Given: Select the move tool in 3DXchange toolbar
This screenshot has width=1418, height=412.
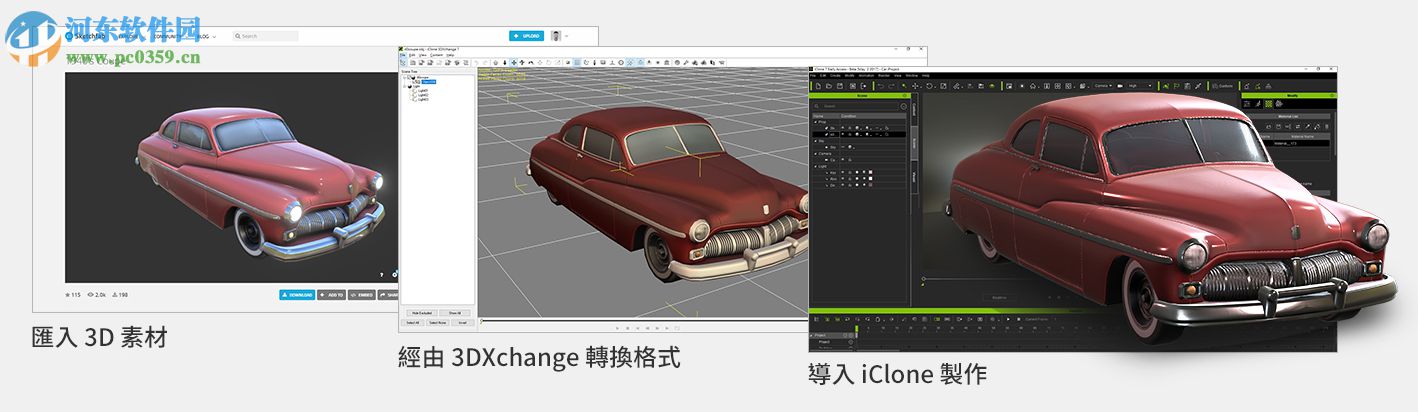Looking at the screenshot, I should (514, 62).
